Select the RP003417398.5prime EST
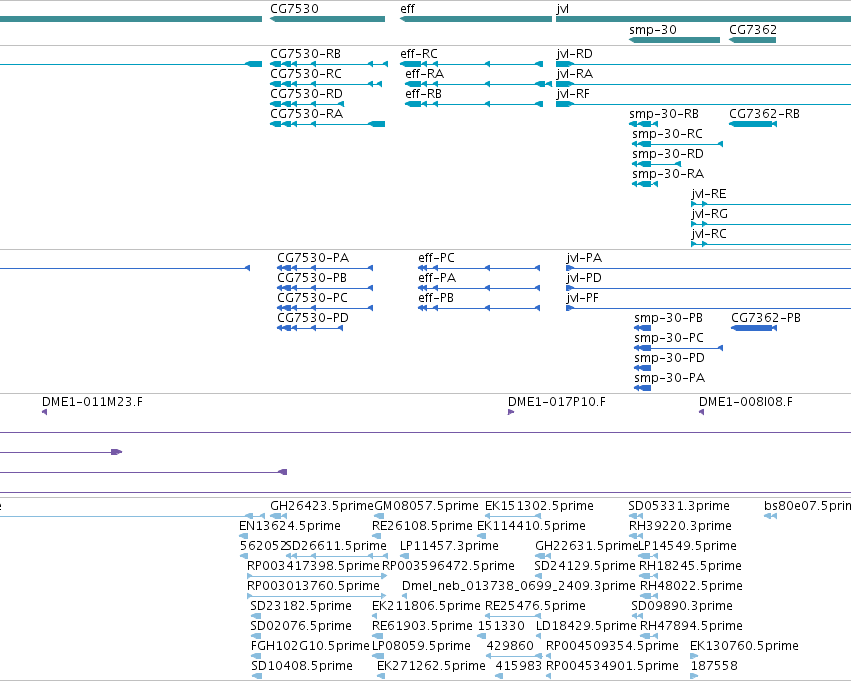Screen dimensions: 851x681 [317, 576]
